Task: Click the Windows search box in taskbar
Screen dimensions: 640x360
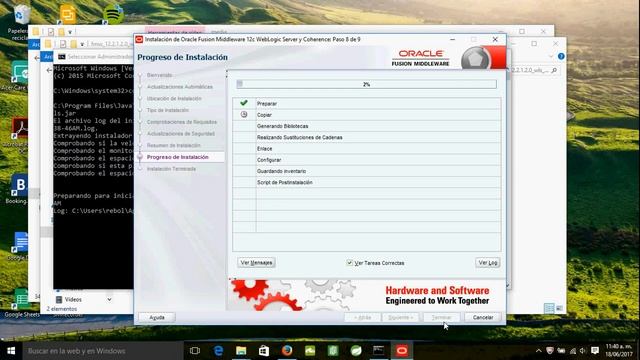Action: 103,351
